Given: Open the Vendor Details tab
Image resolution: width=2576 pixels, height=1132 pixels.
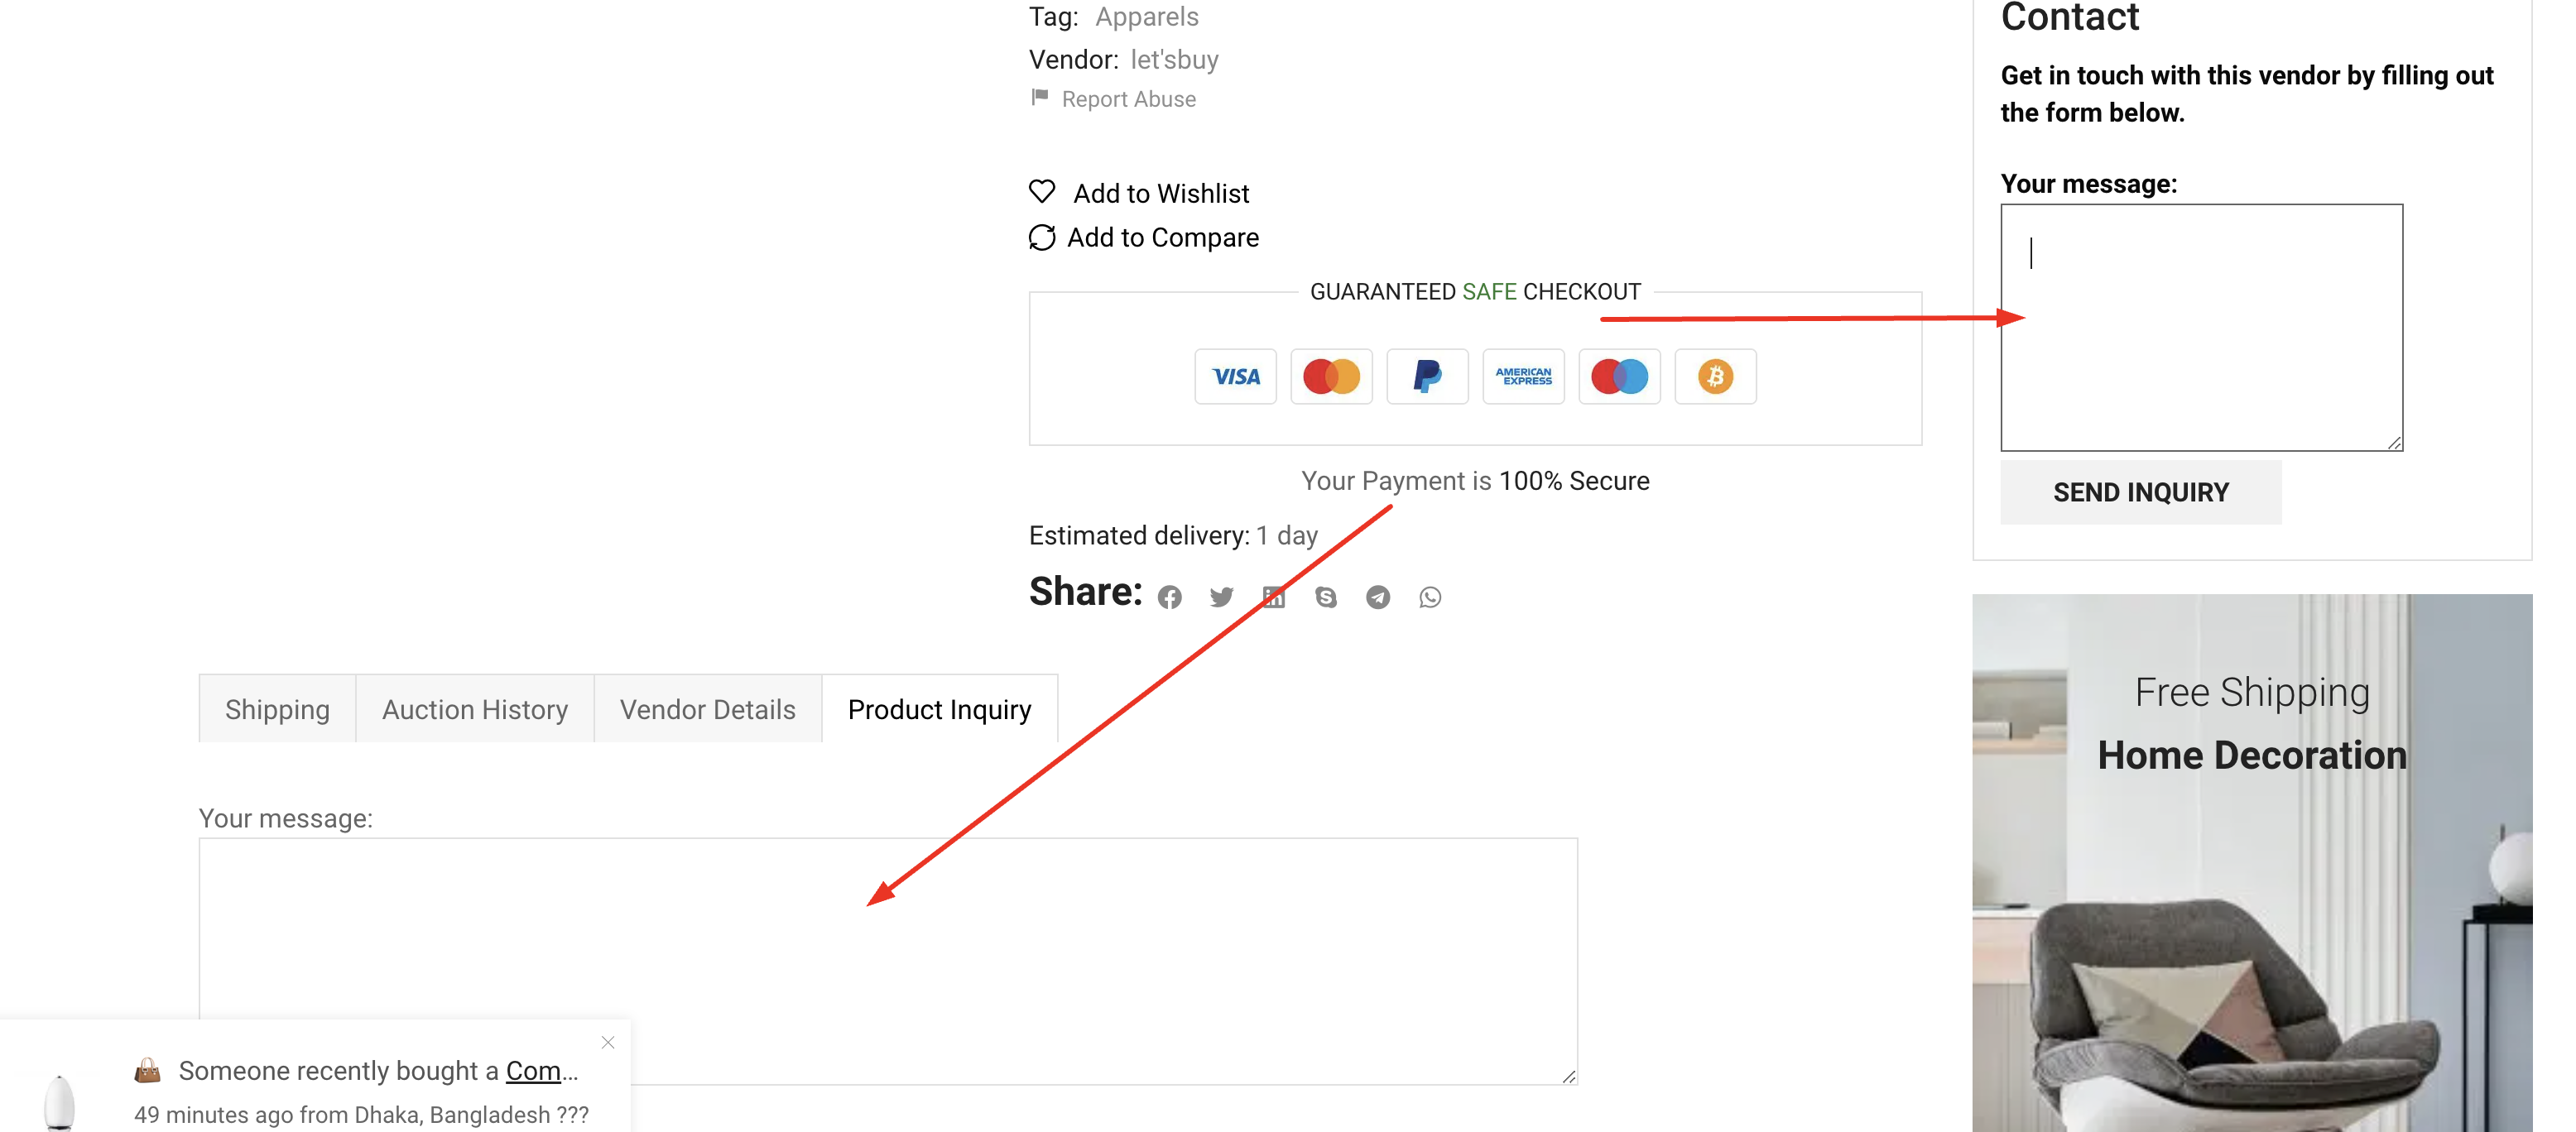Looking at the screenshot, I should point(708,709).
